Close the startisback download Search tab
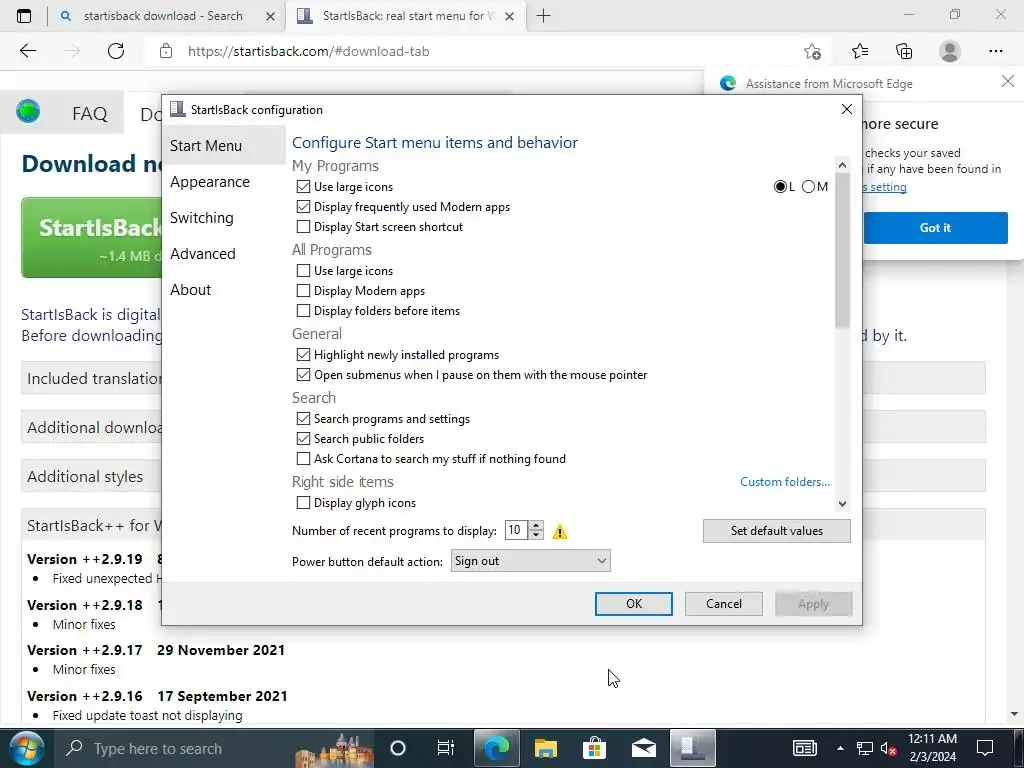This screenshot has width=1024, height=768. pos(270,16)
